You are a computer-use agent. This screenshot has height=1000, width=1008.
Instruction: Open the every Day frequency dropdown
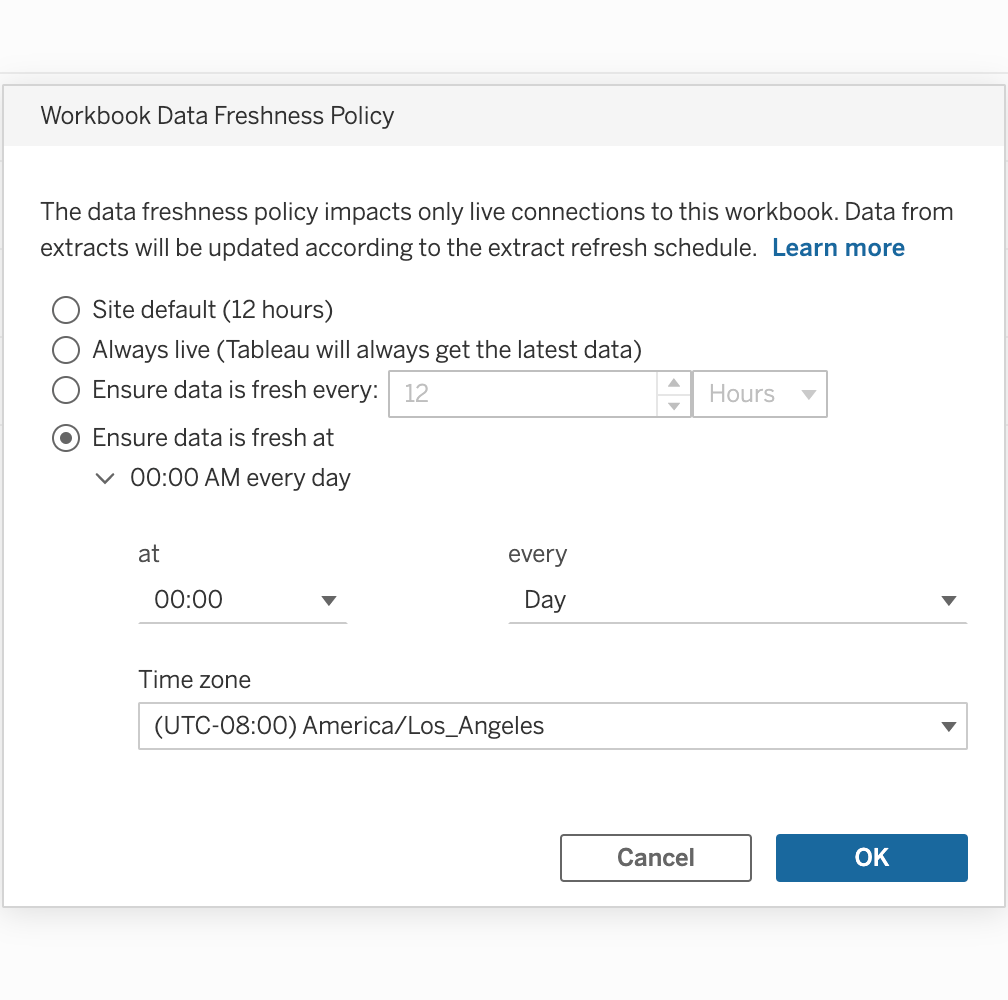pyautogui.click(x=736, y=600)
